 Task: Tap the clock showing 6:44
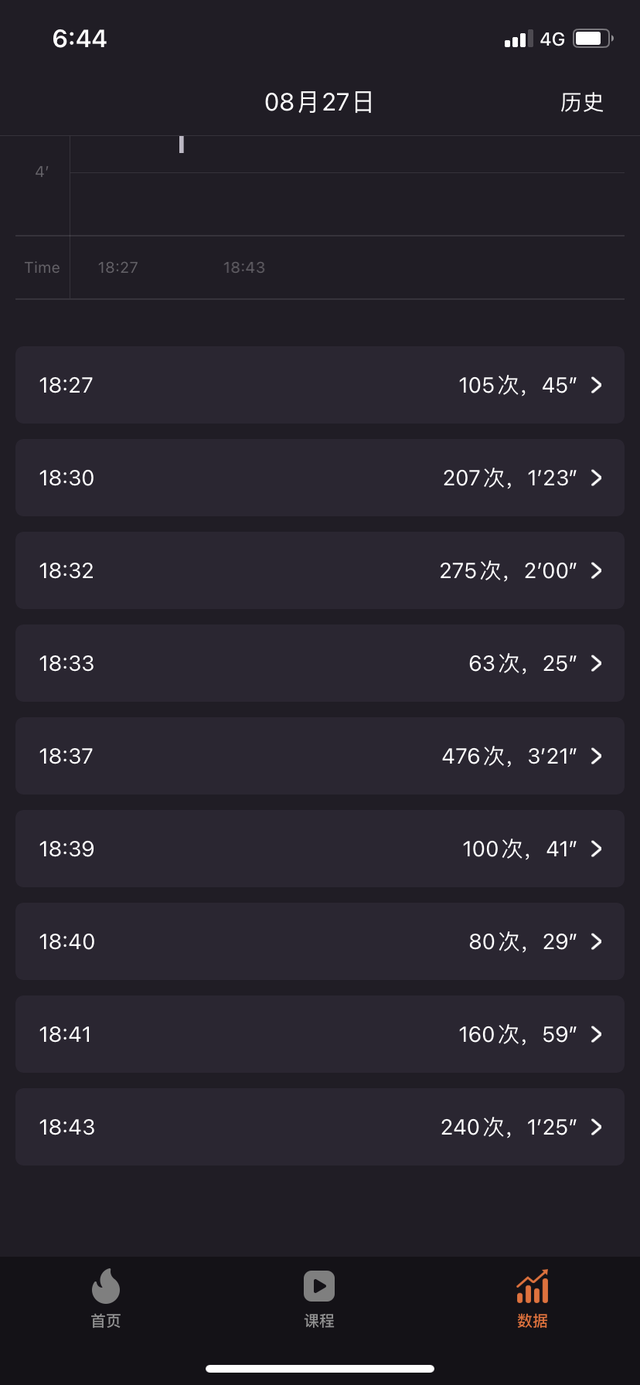click(79, 39)
